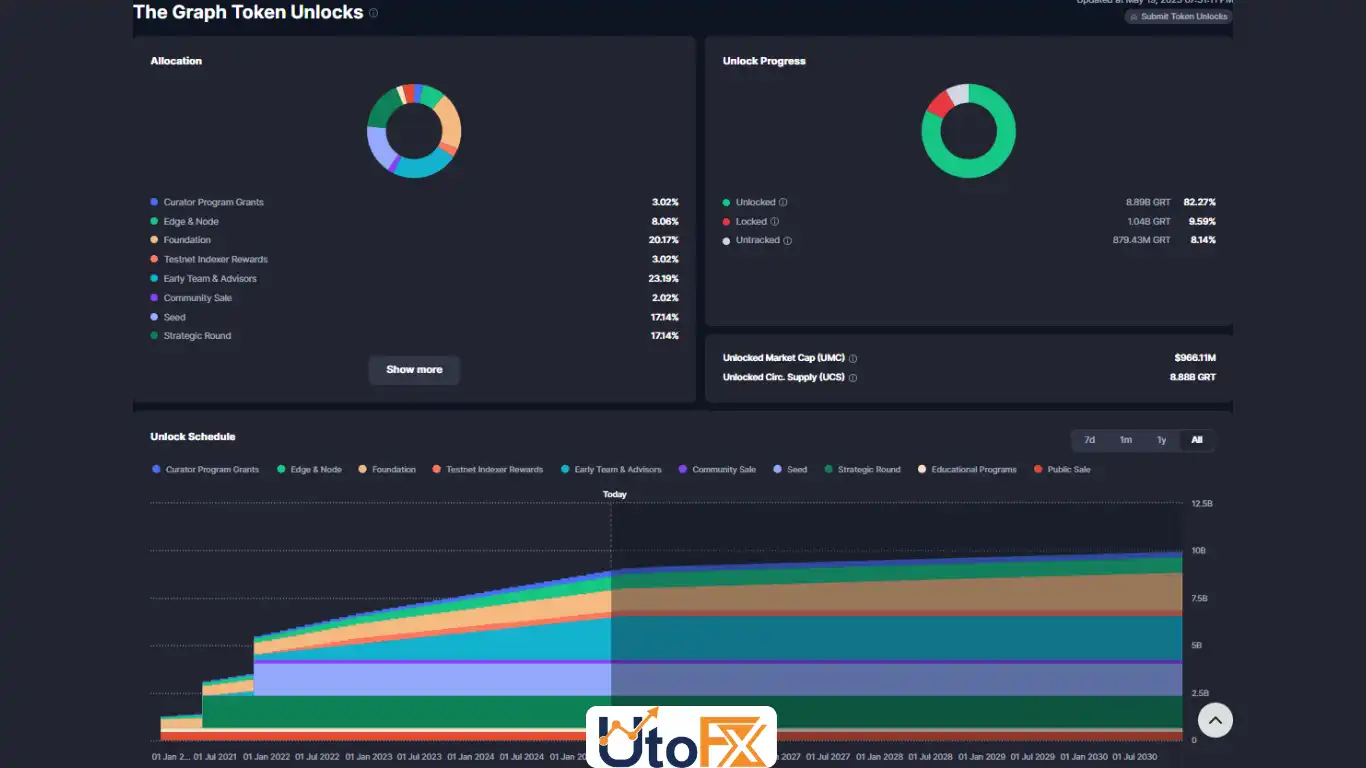1366x768 pixels.
Task: Click the 7.5B label on the chart axis
Action: coord(1200,598)
